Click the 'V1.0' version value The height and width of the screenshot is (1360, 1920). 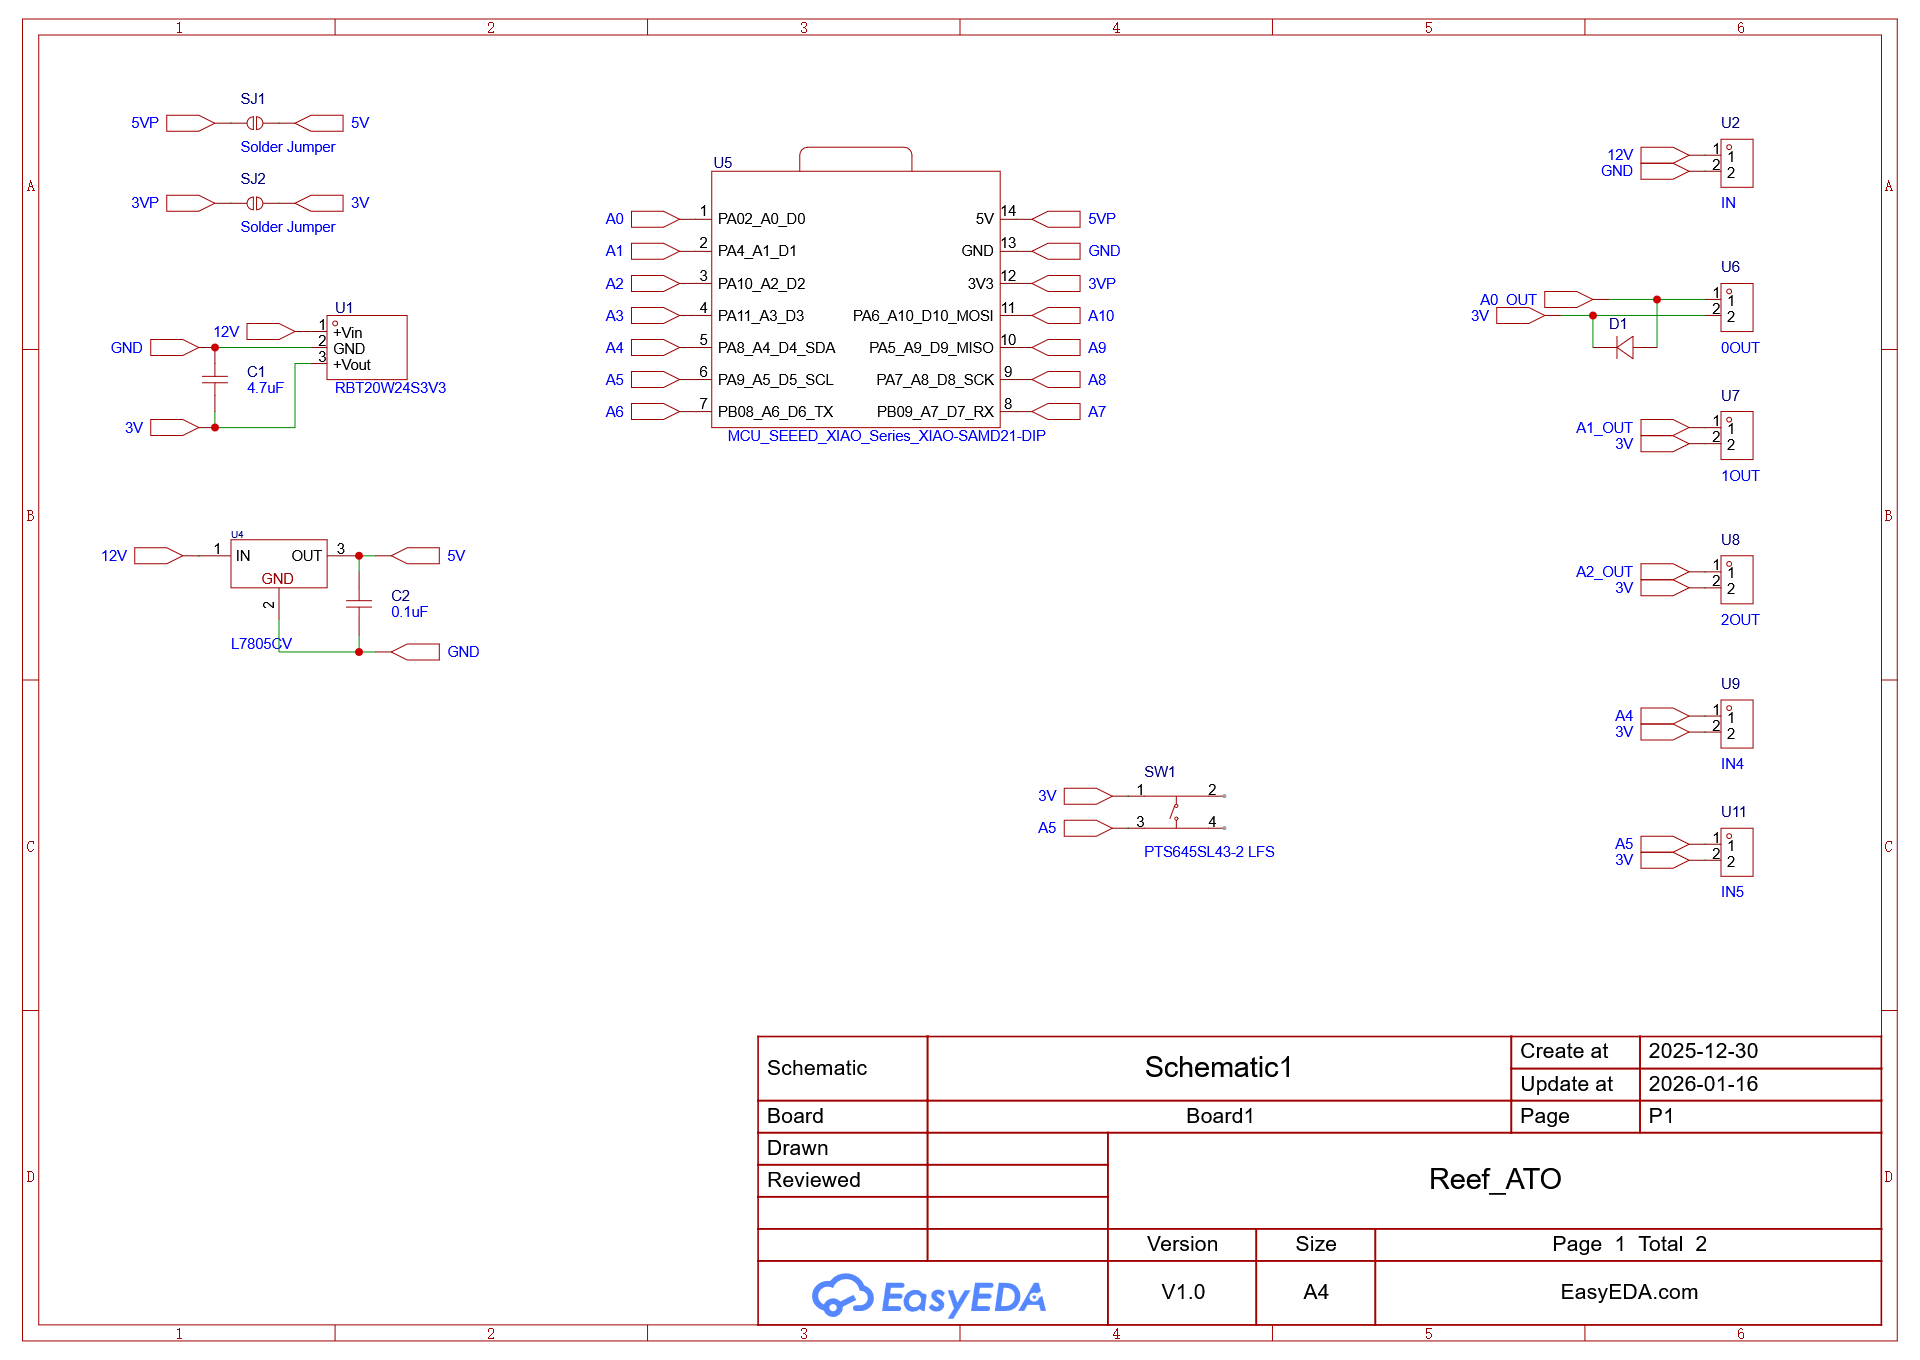(1183, 1292)
